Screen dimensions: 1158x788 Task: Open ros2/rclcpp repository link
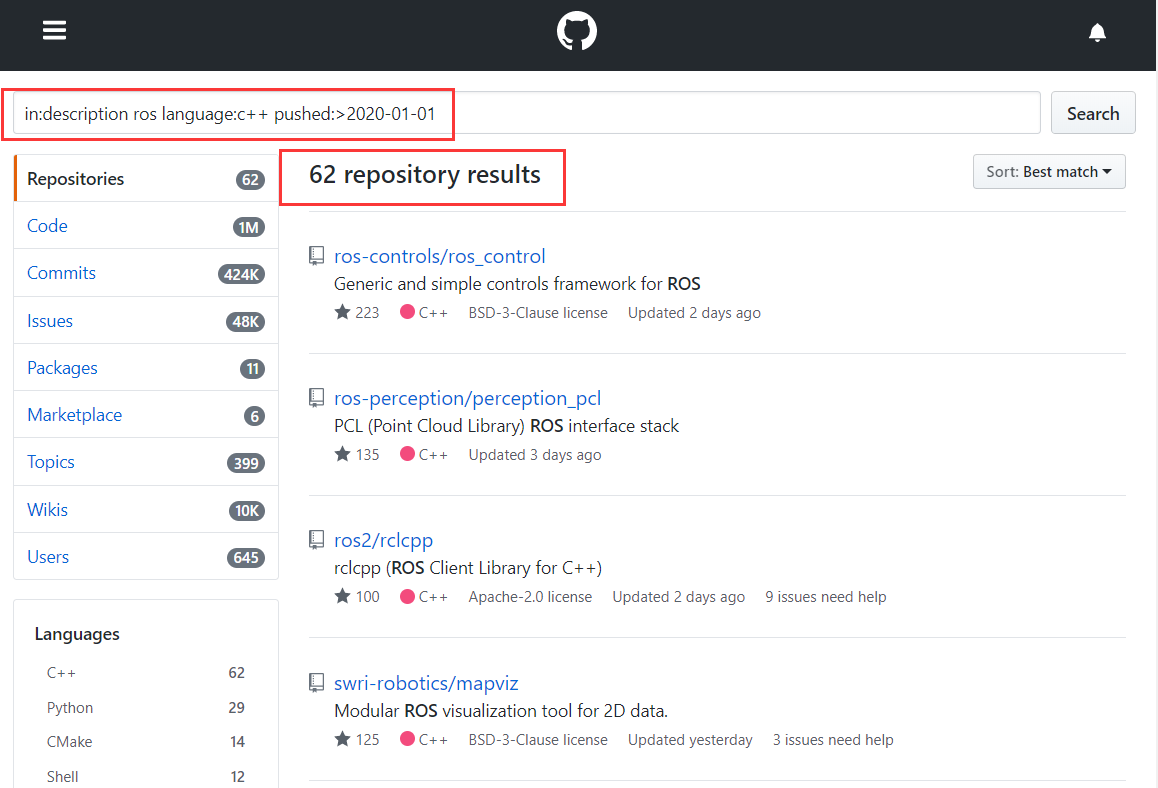point(383,541)
